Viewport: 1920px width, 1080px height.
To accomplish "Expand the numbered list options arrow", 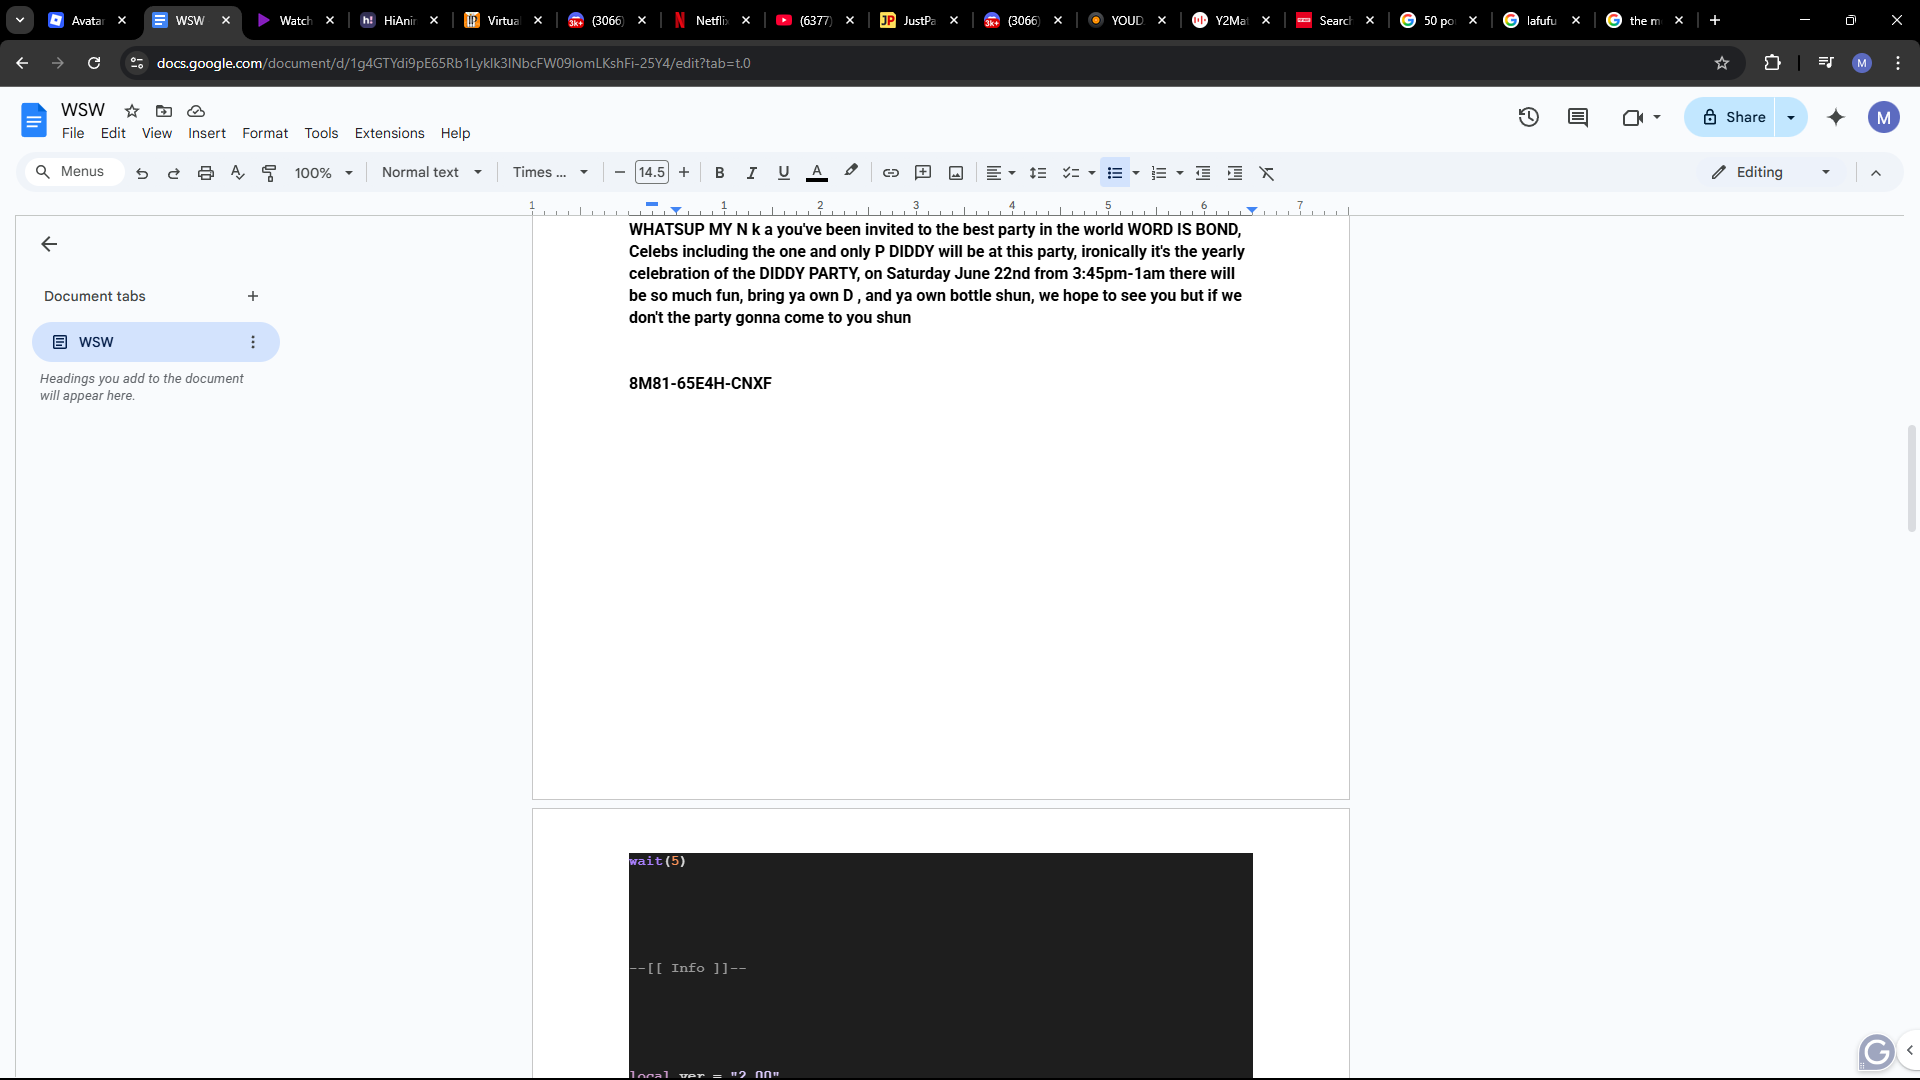I will click(1180, 173).
